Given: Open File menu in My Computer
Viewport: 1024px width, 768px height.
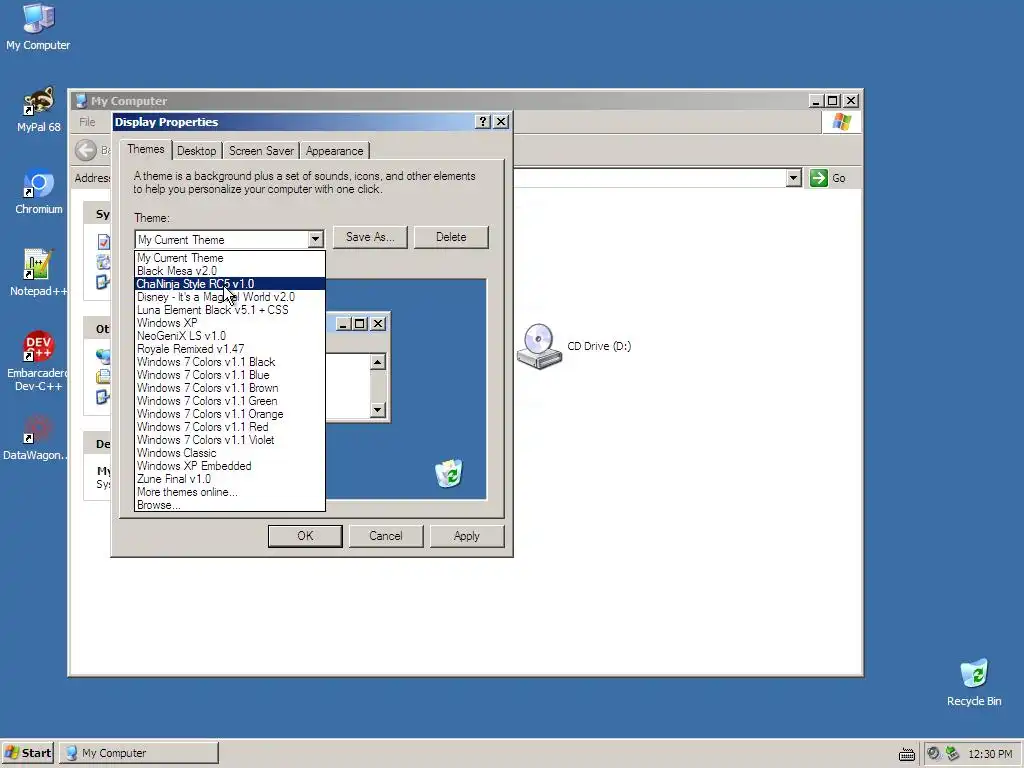Looking at the screenshot, I should pos(87,122).
